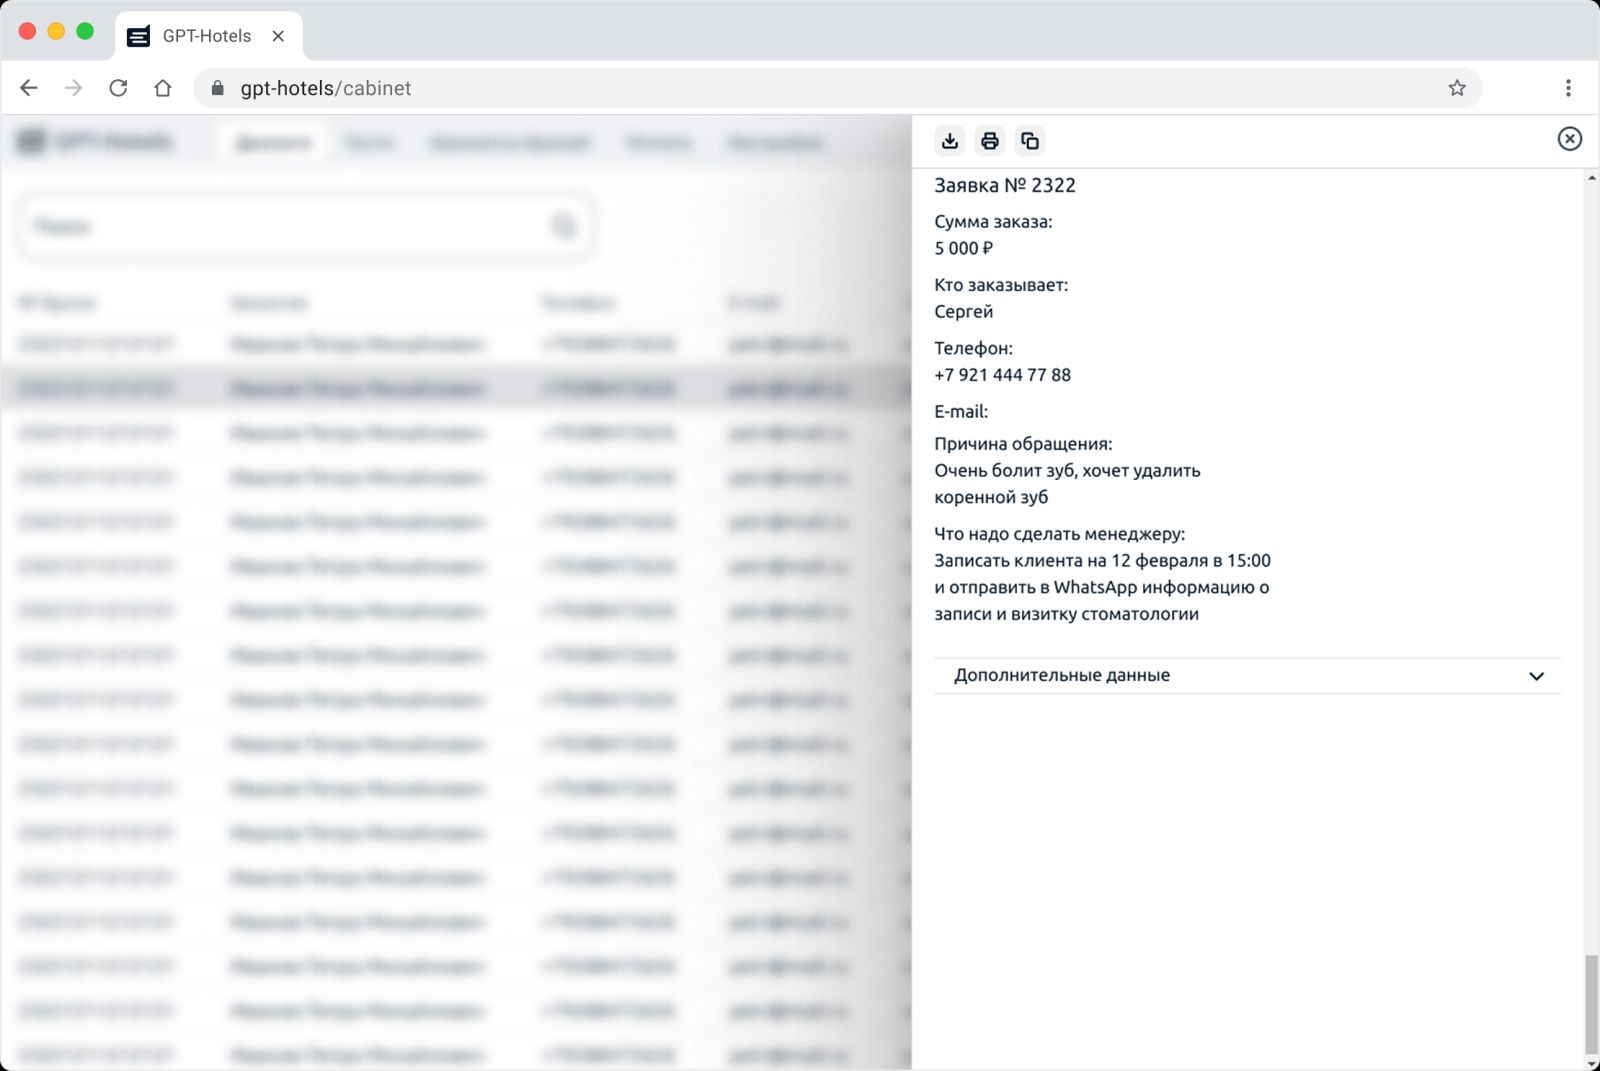
Task: Select the highlighted row in requests table
Action: click(x=450, y=388)
